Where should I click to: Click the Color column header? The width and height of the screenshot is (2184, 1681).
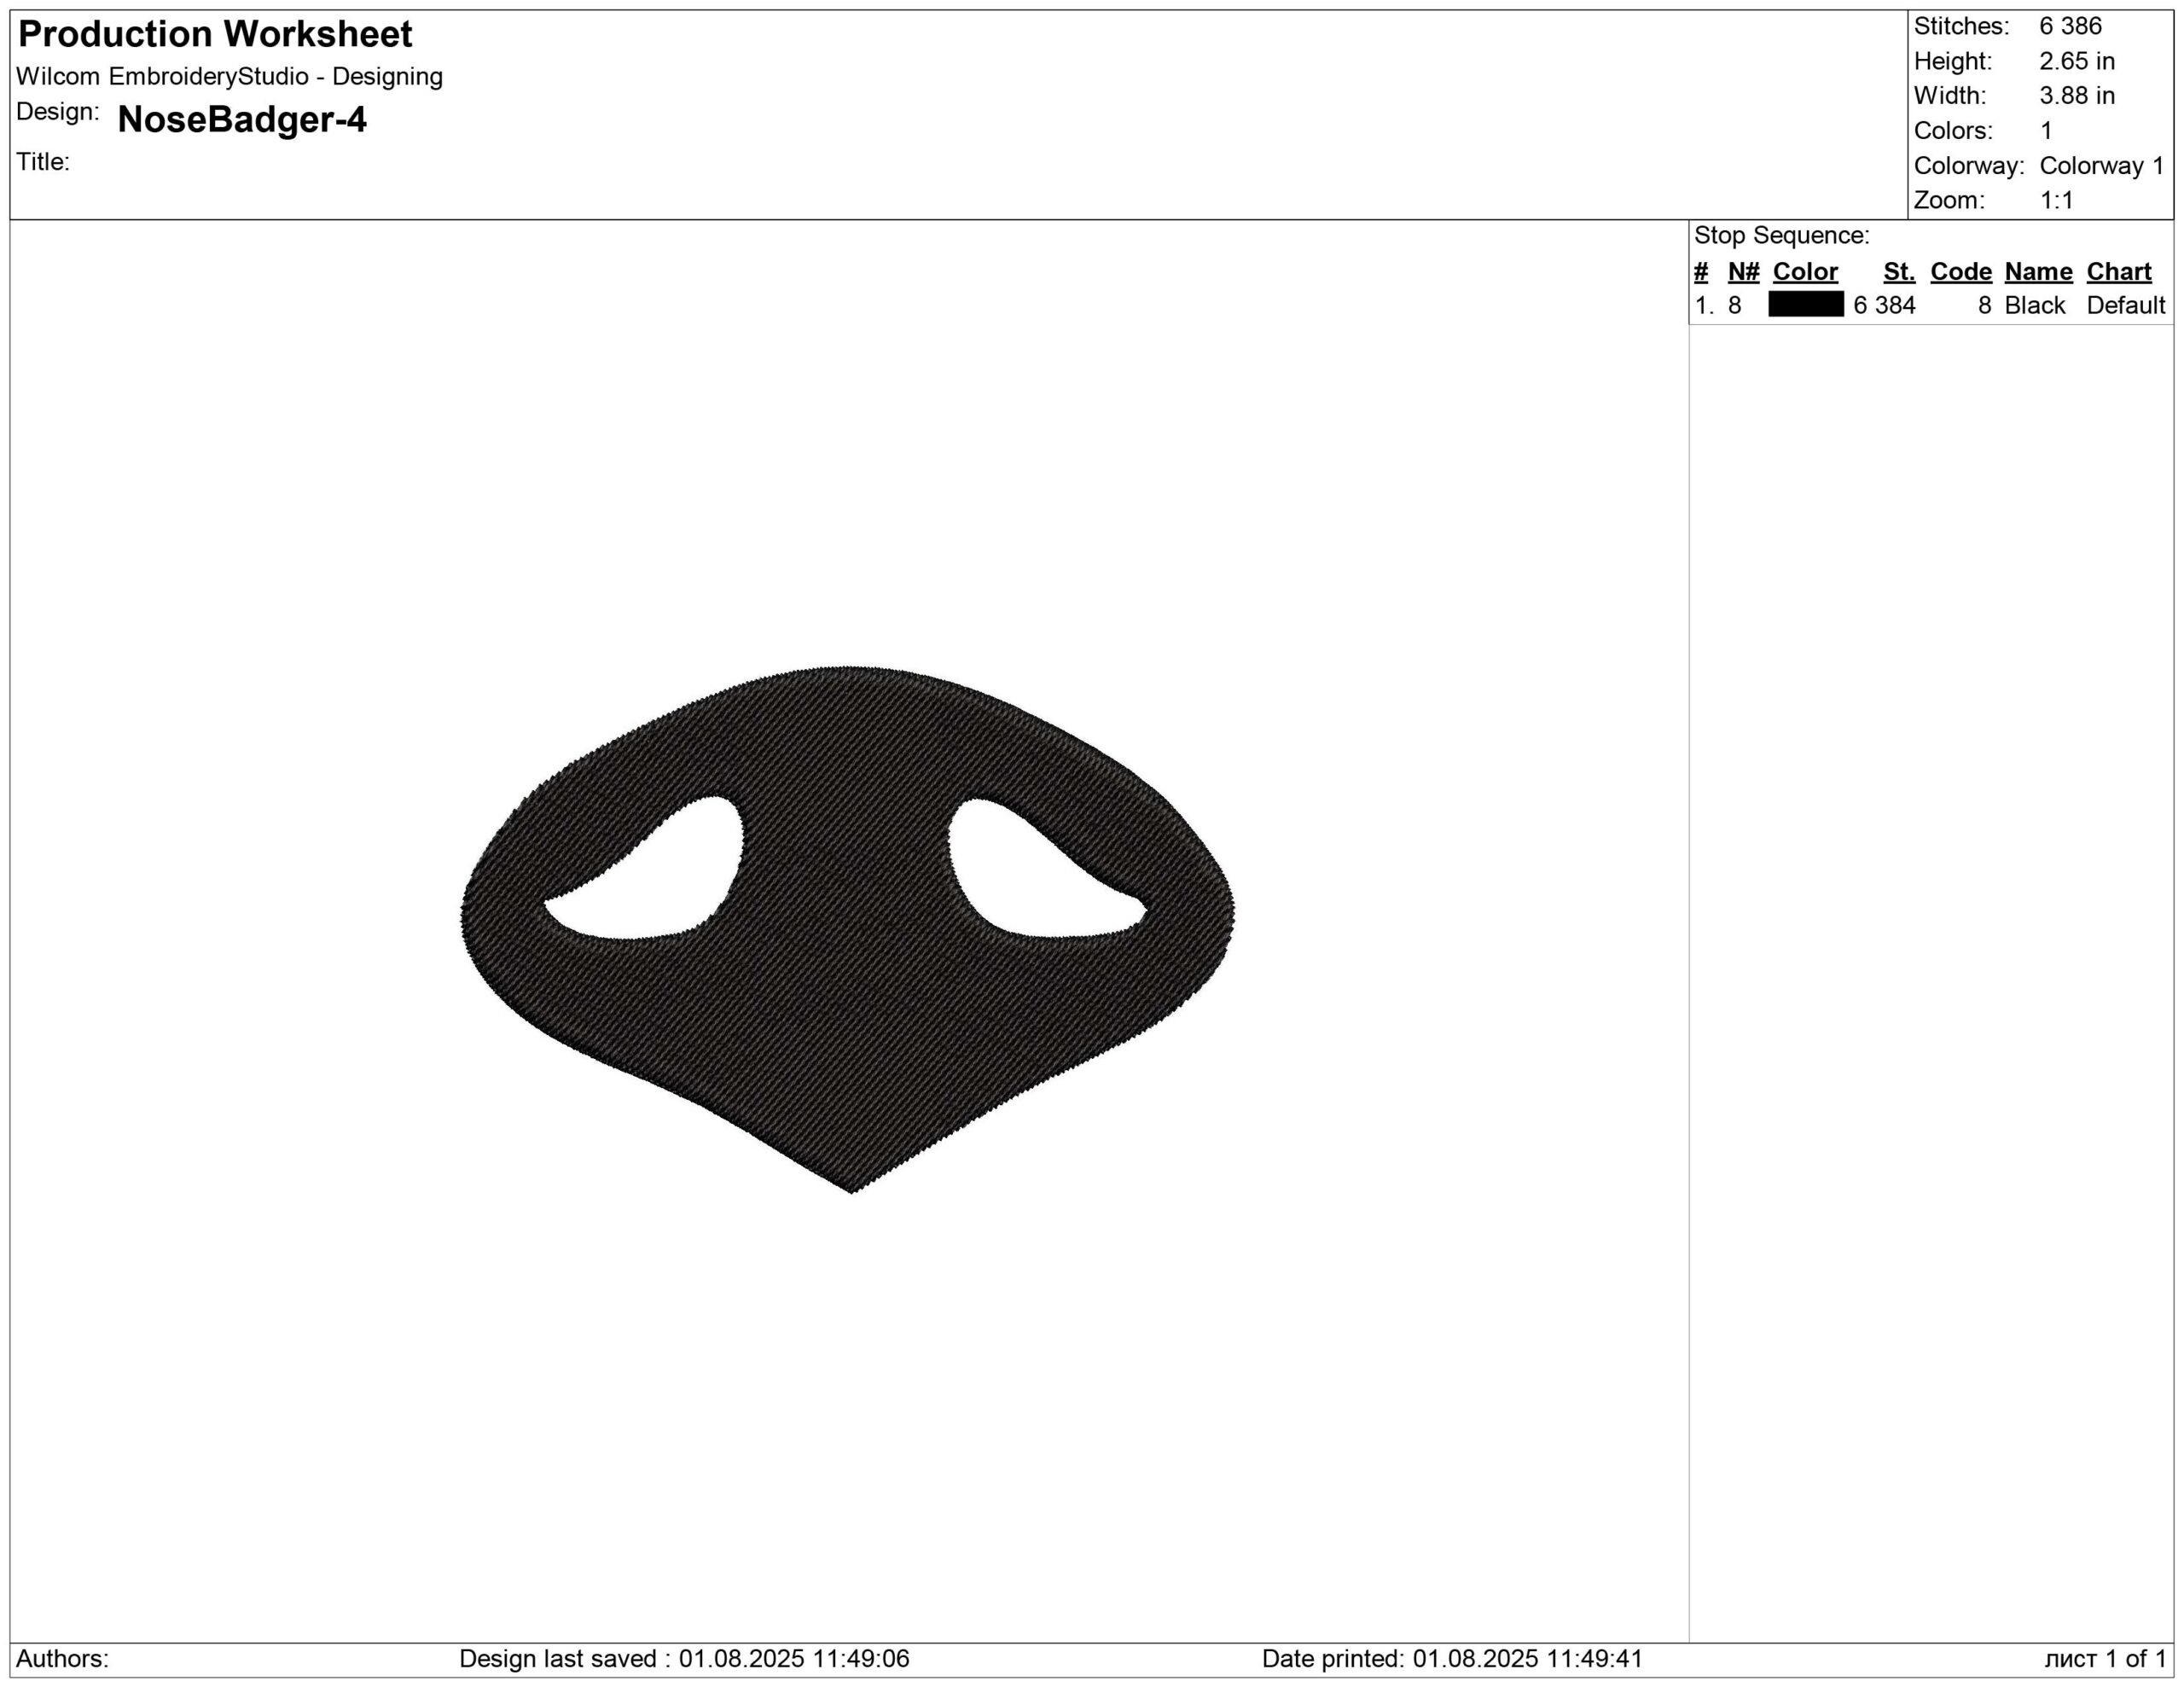click(x=1805, y=272)
